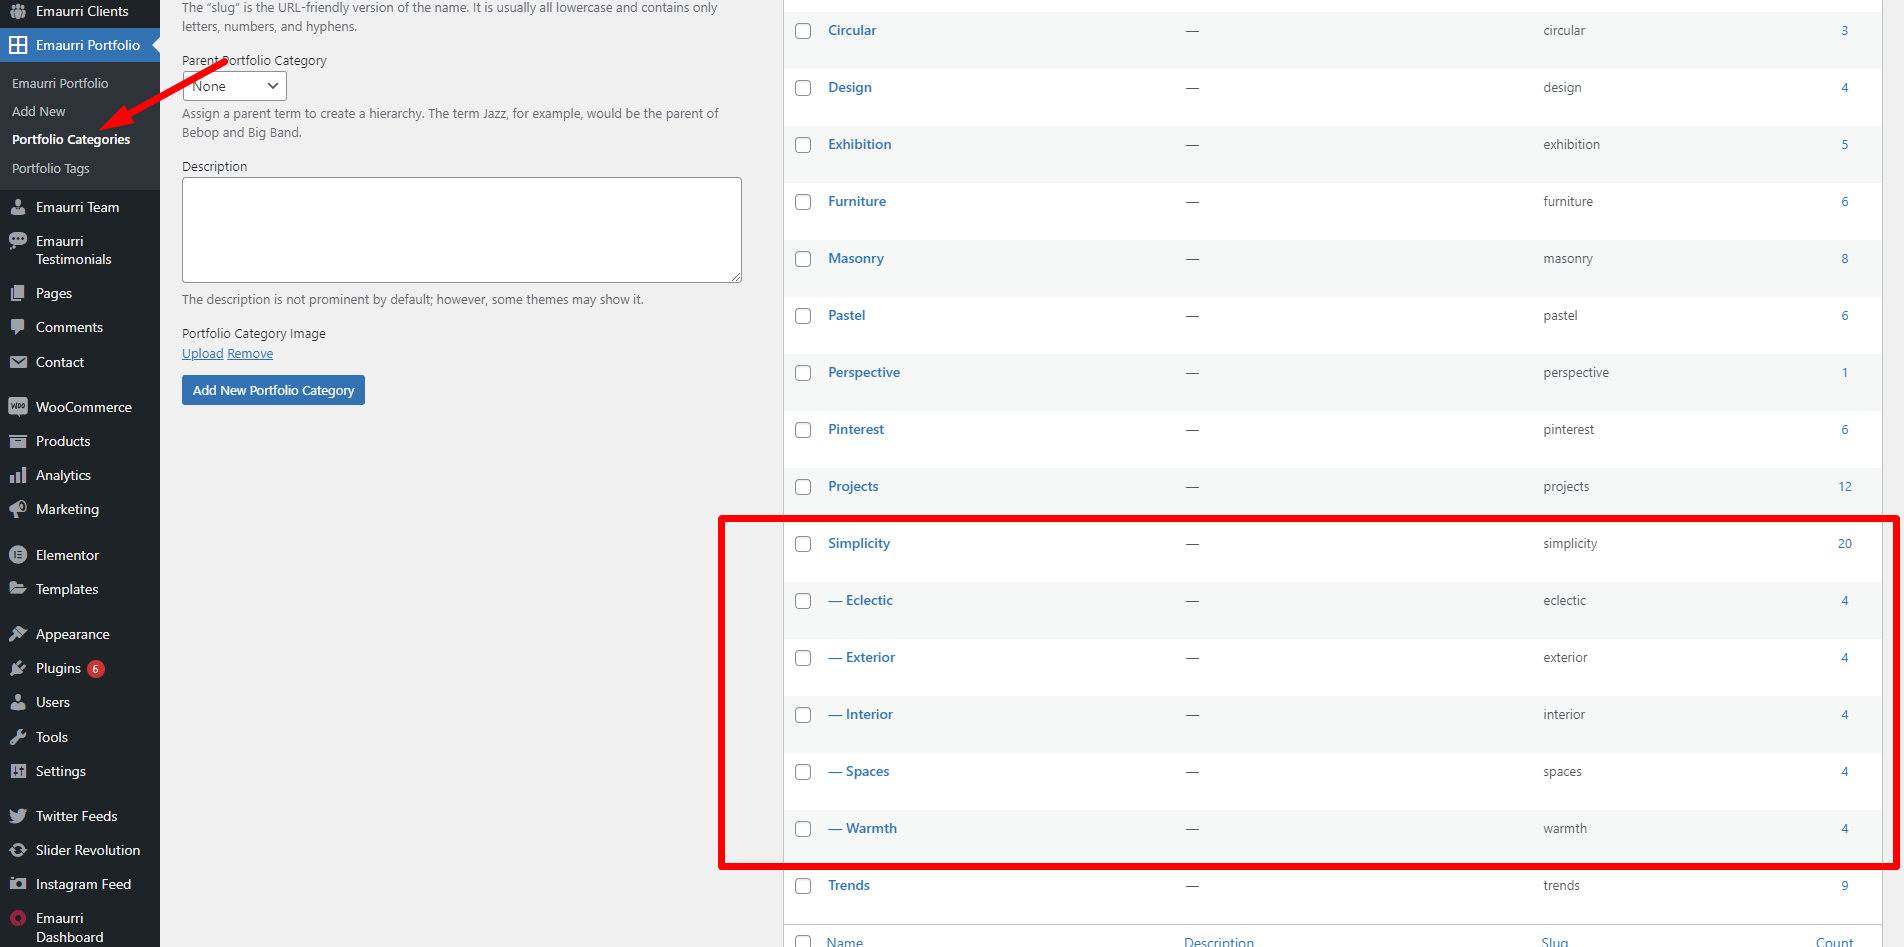Click the Comments bubble icon
Screen dimensions: 1904x947
tap(18, 327)
